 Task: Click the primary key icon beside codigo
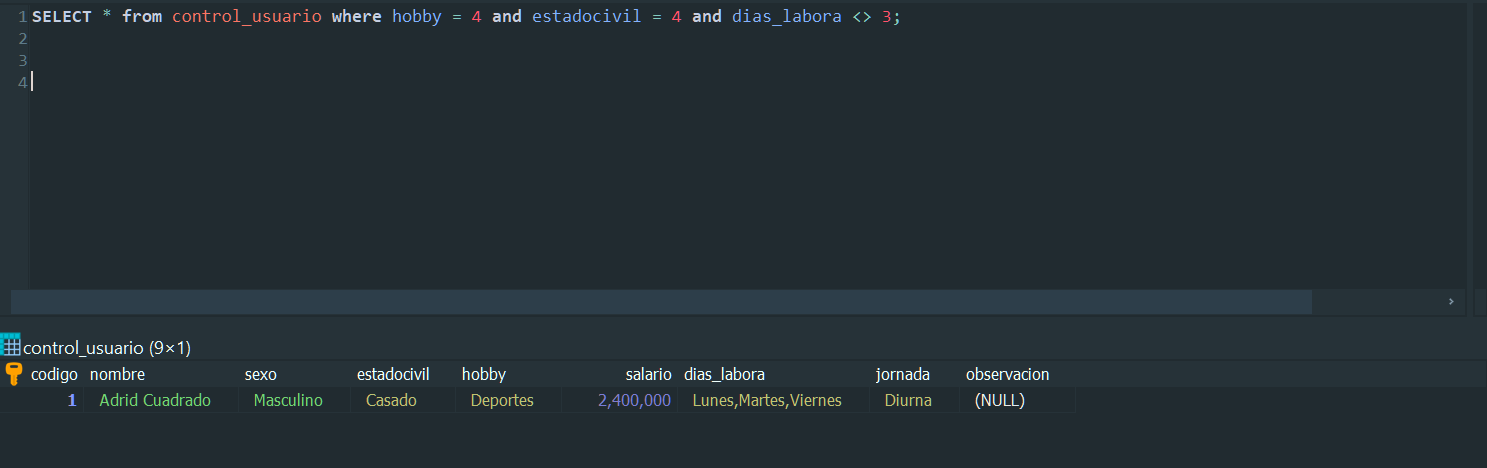13,375
